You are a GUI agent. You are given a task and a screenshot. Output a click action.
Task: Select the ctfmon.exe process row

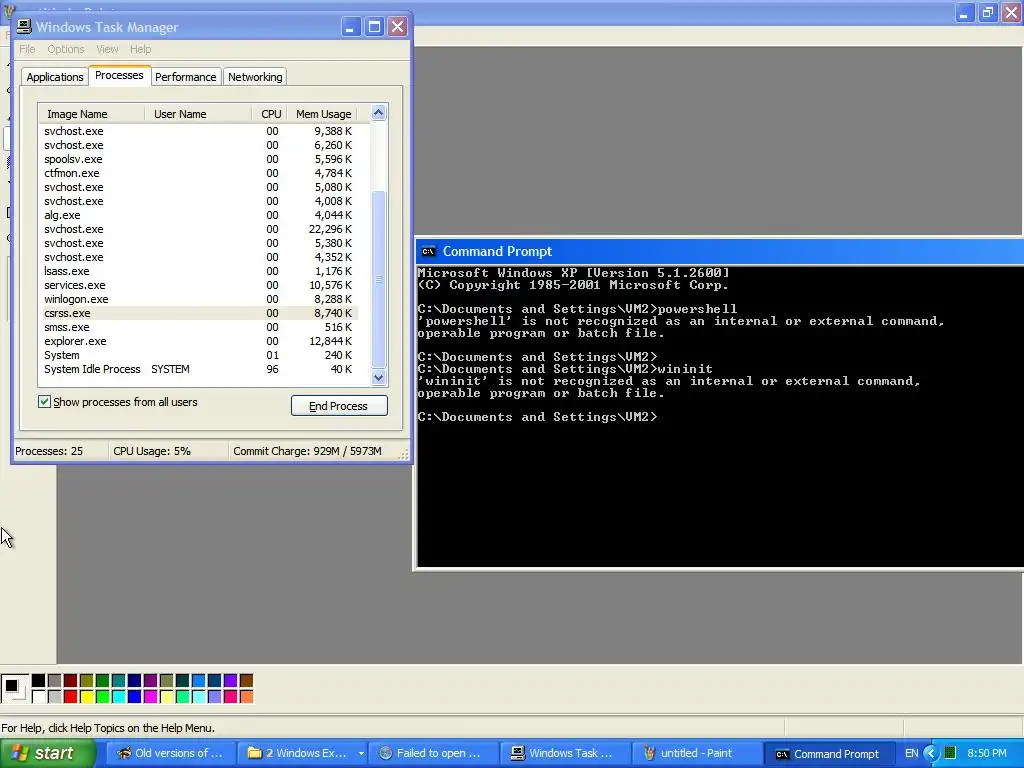pyautogui.click(x=199, y=173)
